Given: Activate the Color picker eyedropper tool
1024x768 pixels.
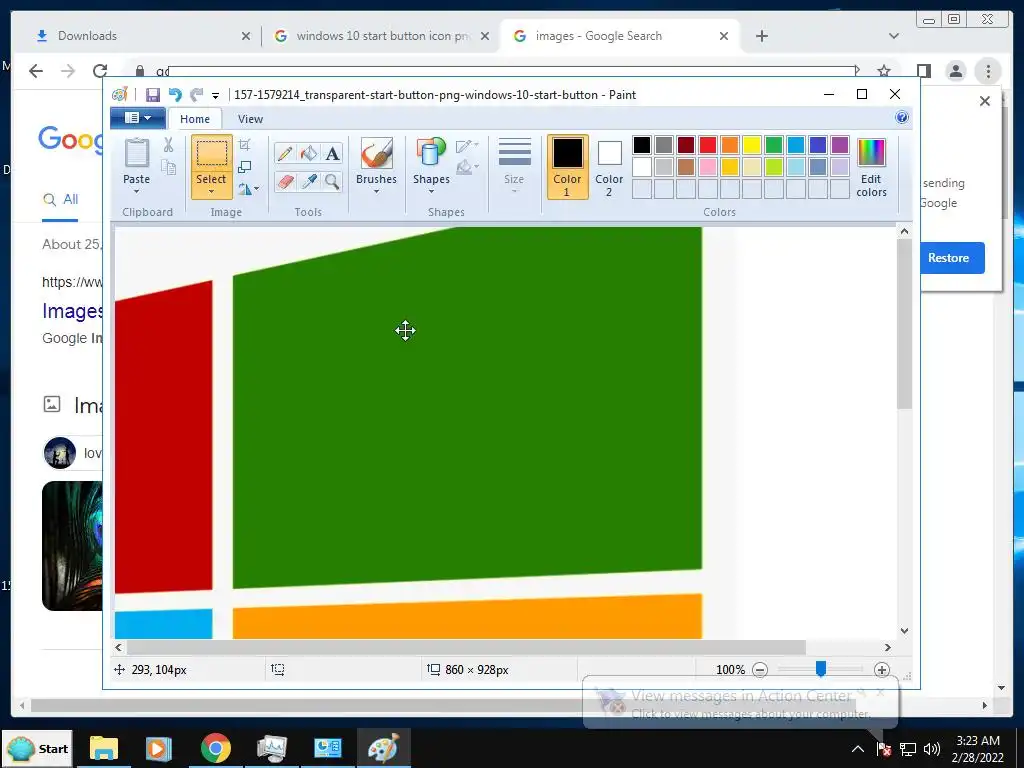Looking at the screenshot, I should pyautogui.click(x=308, y=181).
